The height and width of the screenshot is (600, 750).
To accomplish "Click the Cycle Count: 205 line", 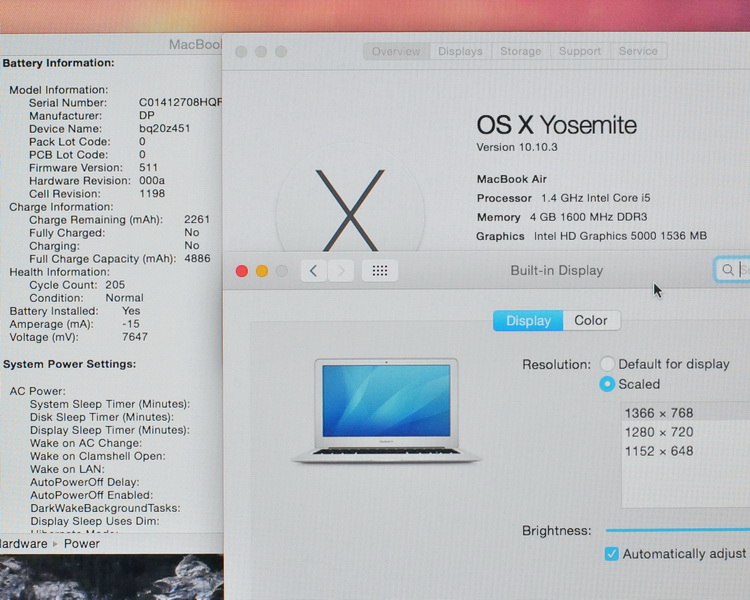I will tap(77, 285).
